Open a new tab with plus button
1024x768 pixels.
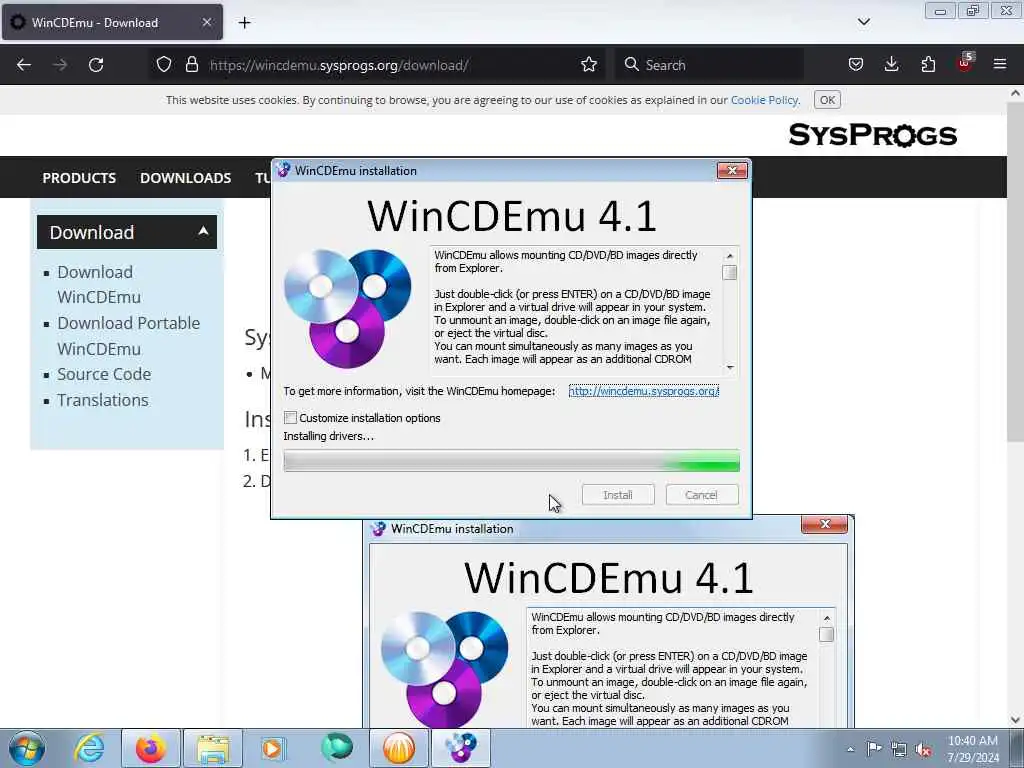(x=244, y=23)
